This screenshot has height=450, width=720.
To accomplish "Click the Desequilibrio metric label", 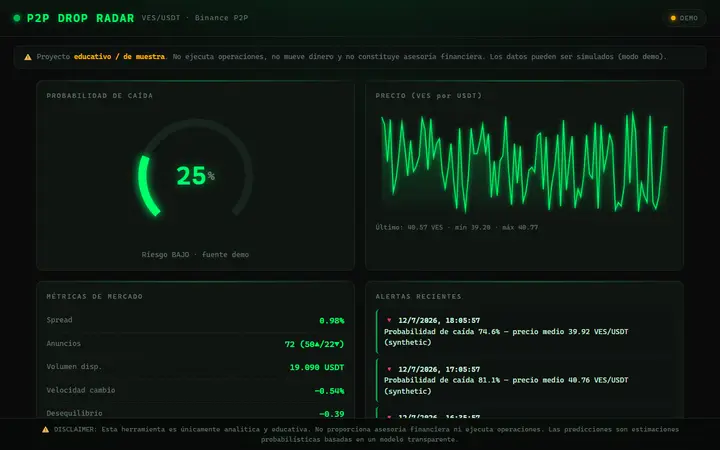I will point(74,413).
